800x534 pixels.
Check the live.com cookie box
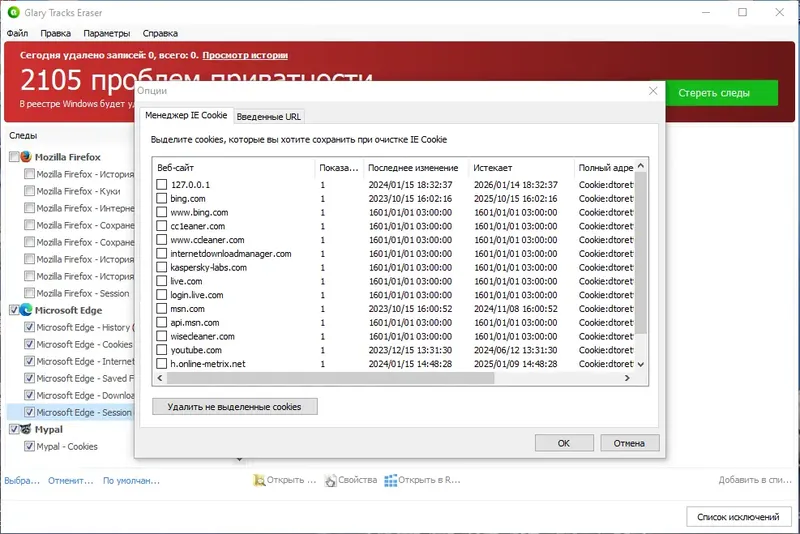coord(162,281)
